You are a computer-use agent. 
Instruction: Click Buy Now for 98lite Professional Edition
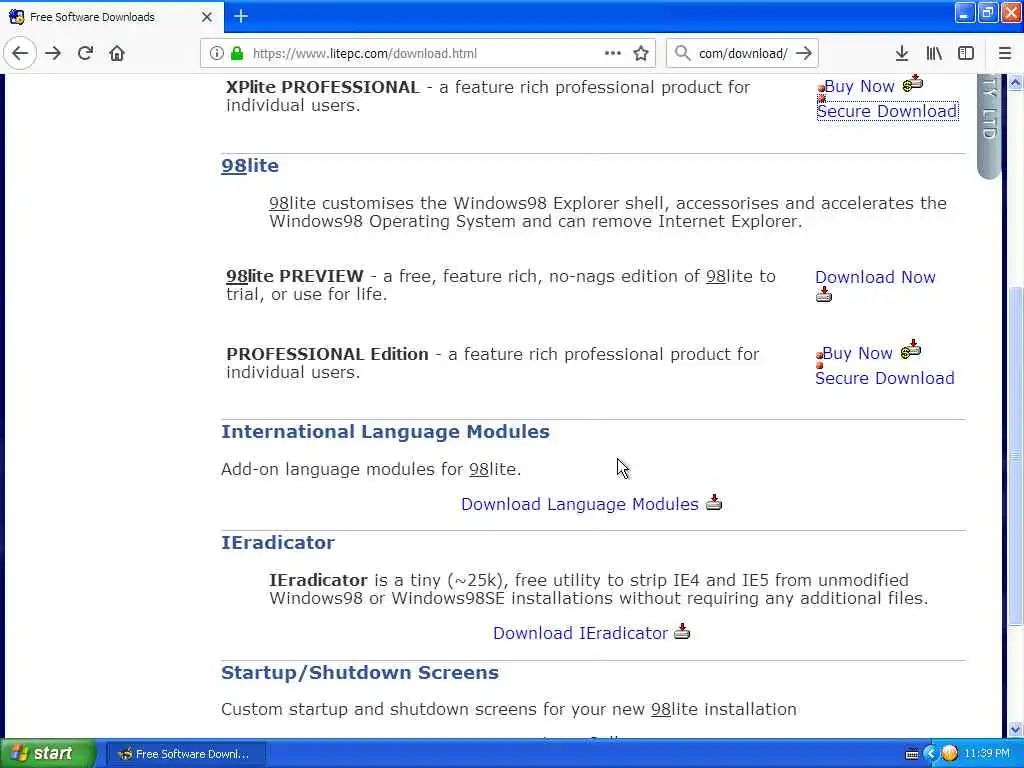coord(857,353)
